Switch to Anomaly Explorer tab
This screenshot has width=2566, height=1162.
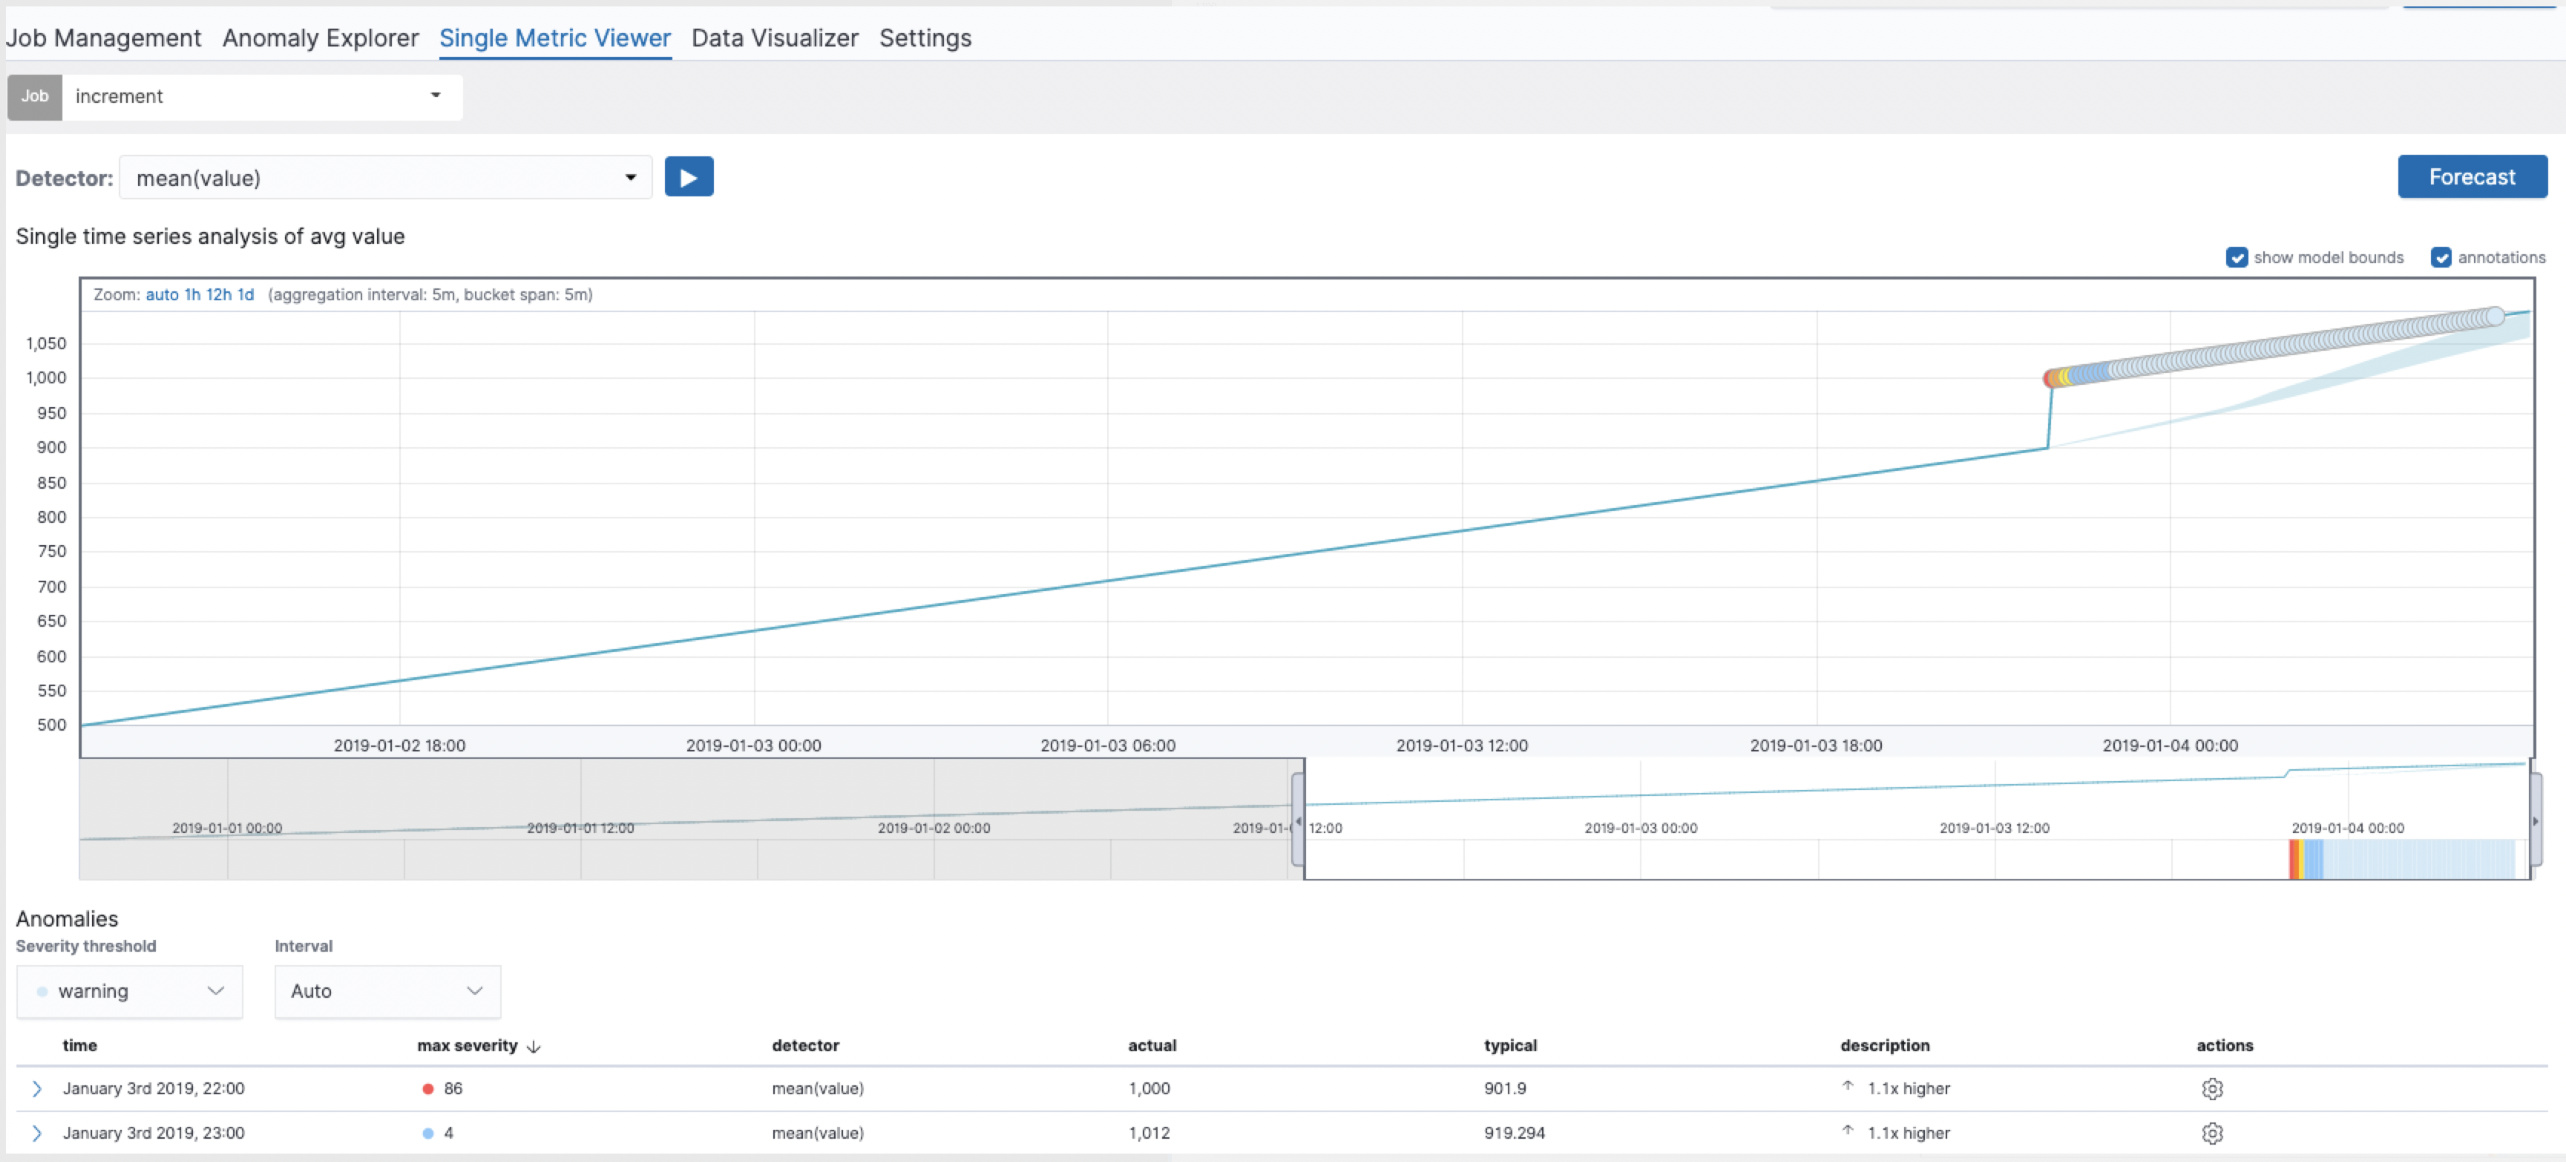pos(320,38)
